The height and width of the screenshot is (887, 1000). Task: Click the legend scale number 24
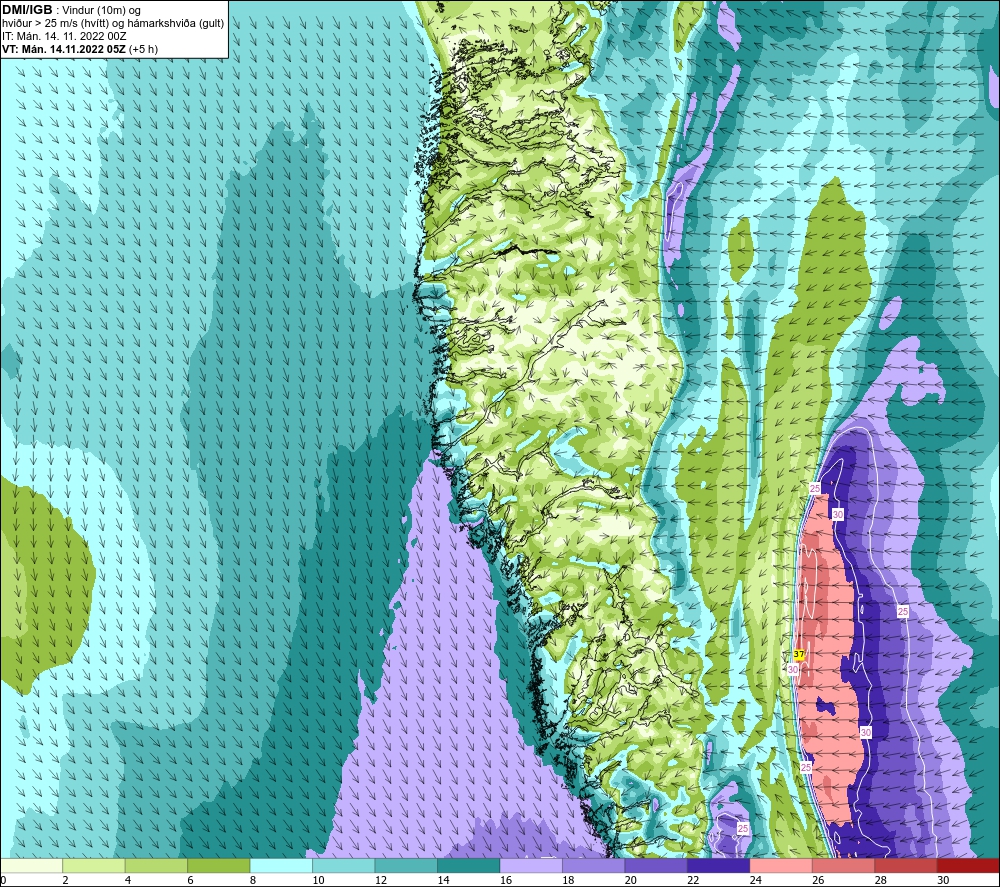pos(756,880)
